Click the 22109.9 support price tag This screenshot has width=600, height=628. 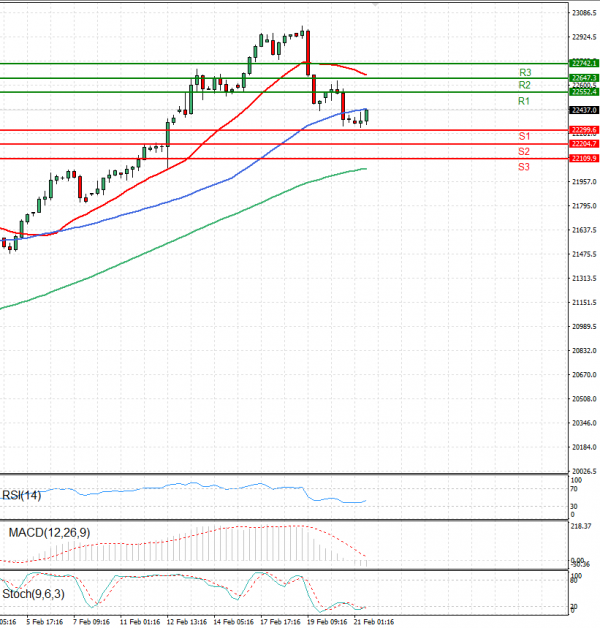click(x=584, y=159)
